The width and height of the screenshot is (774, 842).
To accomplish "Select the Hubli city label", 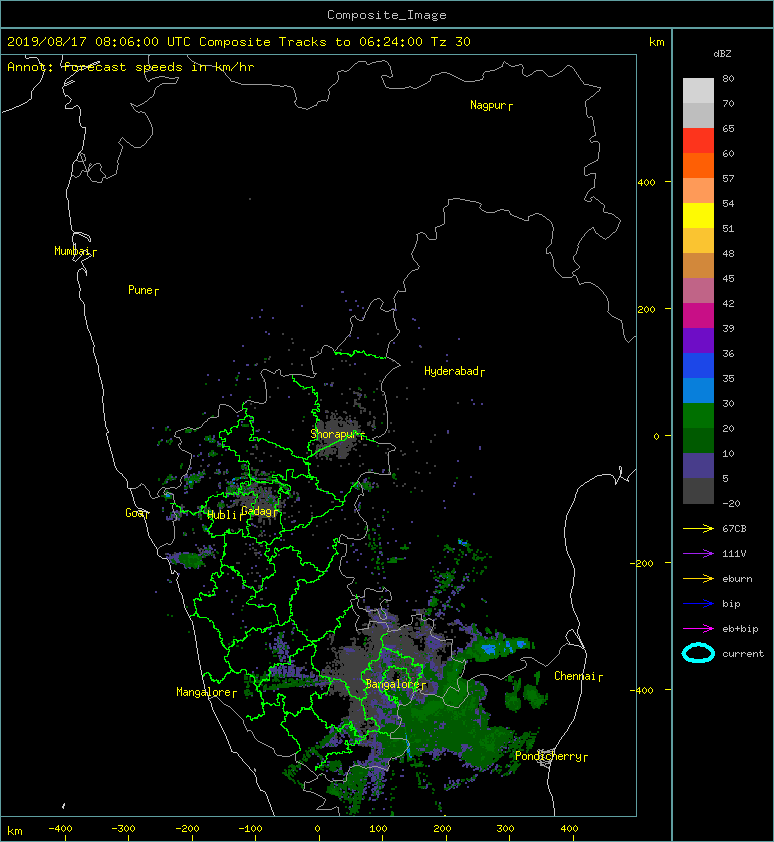I will point(225,515).
